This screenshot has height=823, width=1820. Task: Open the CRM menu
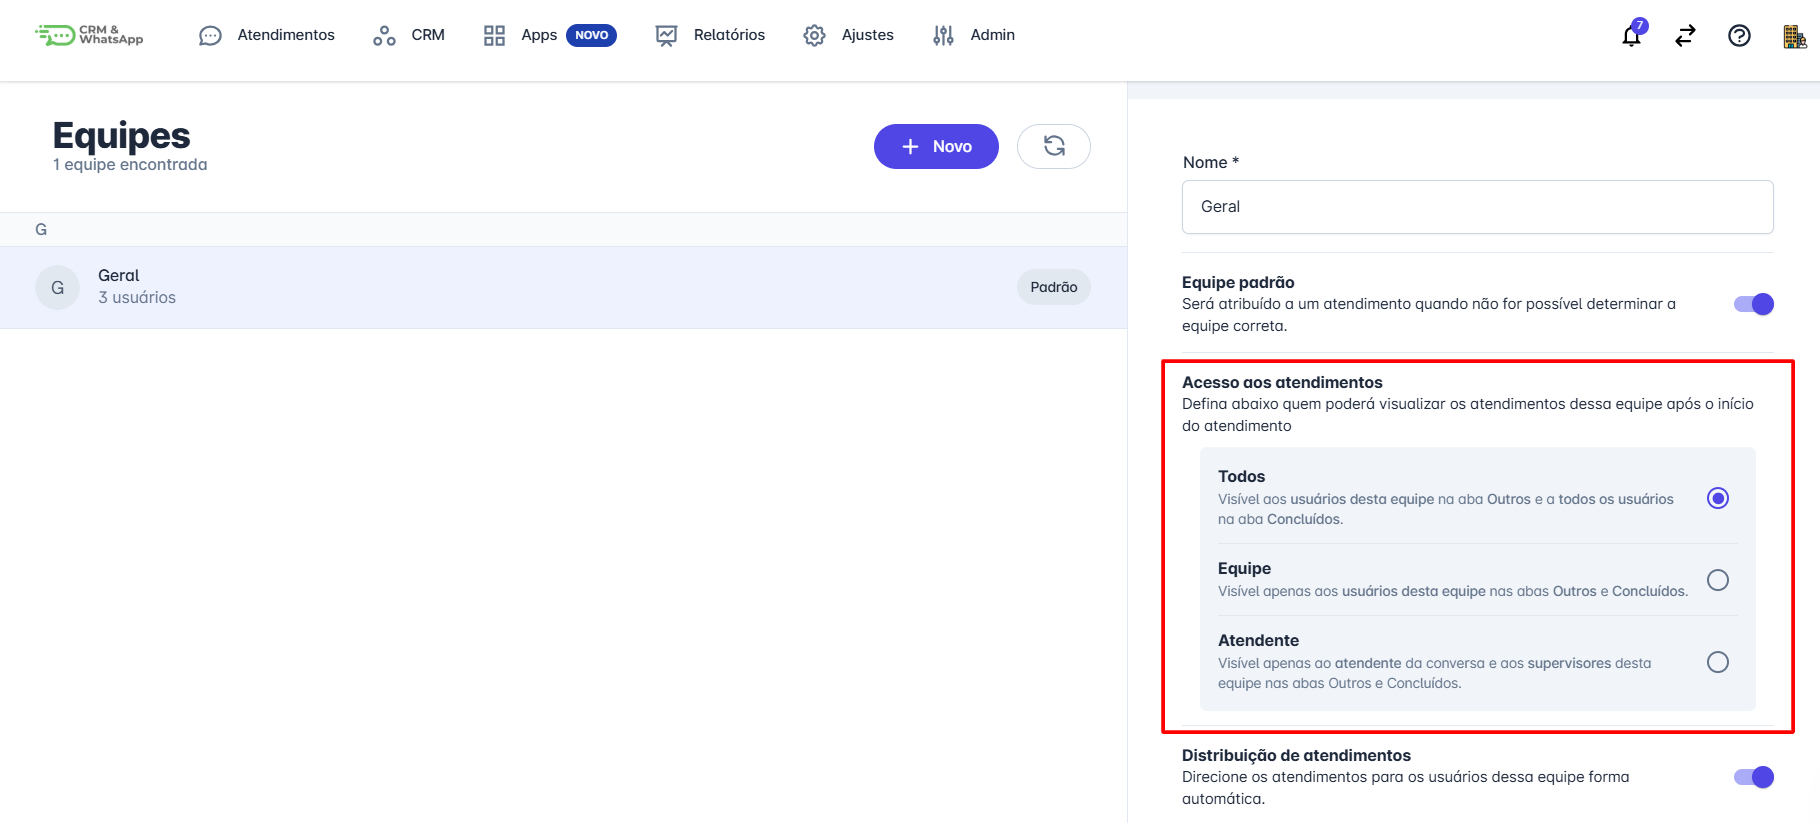427,35
